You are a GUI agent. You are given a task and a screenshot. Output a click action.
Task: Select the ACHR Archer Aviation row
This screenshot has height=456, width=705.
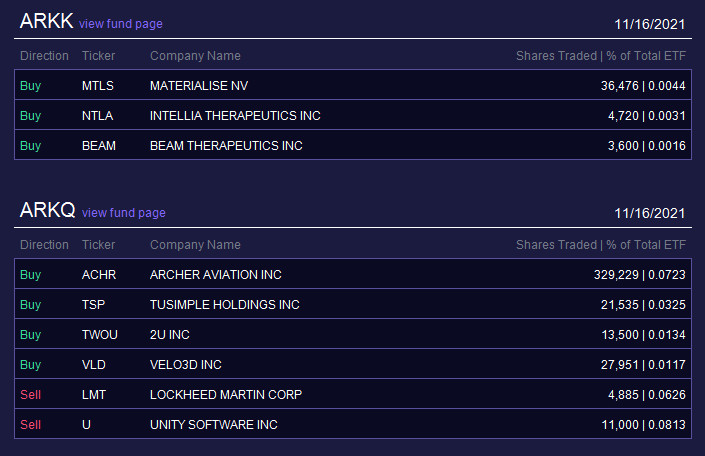point(353,274)
